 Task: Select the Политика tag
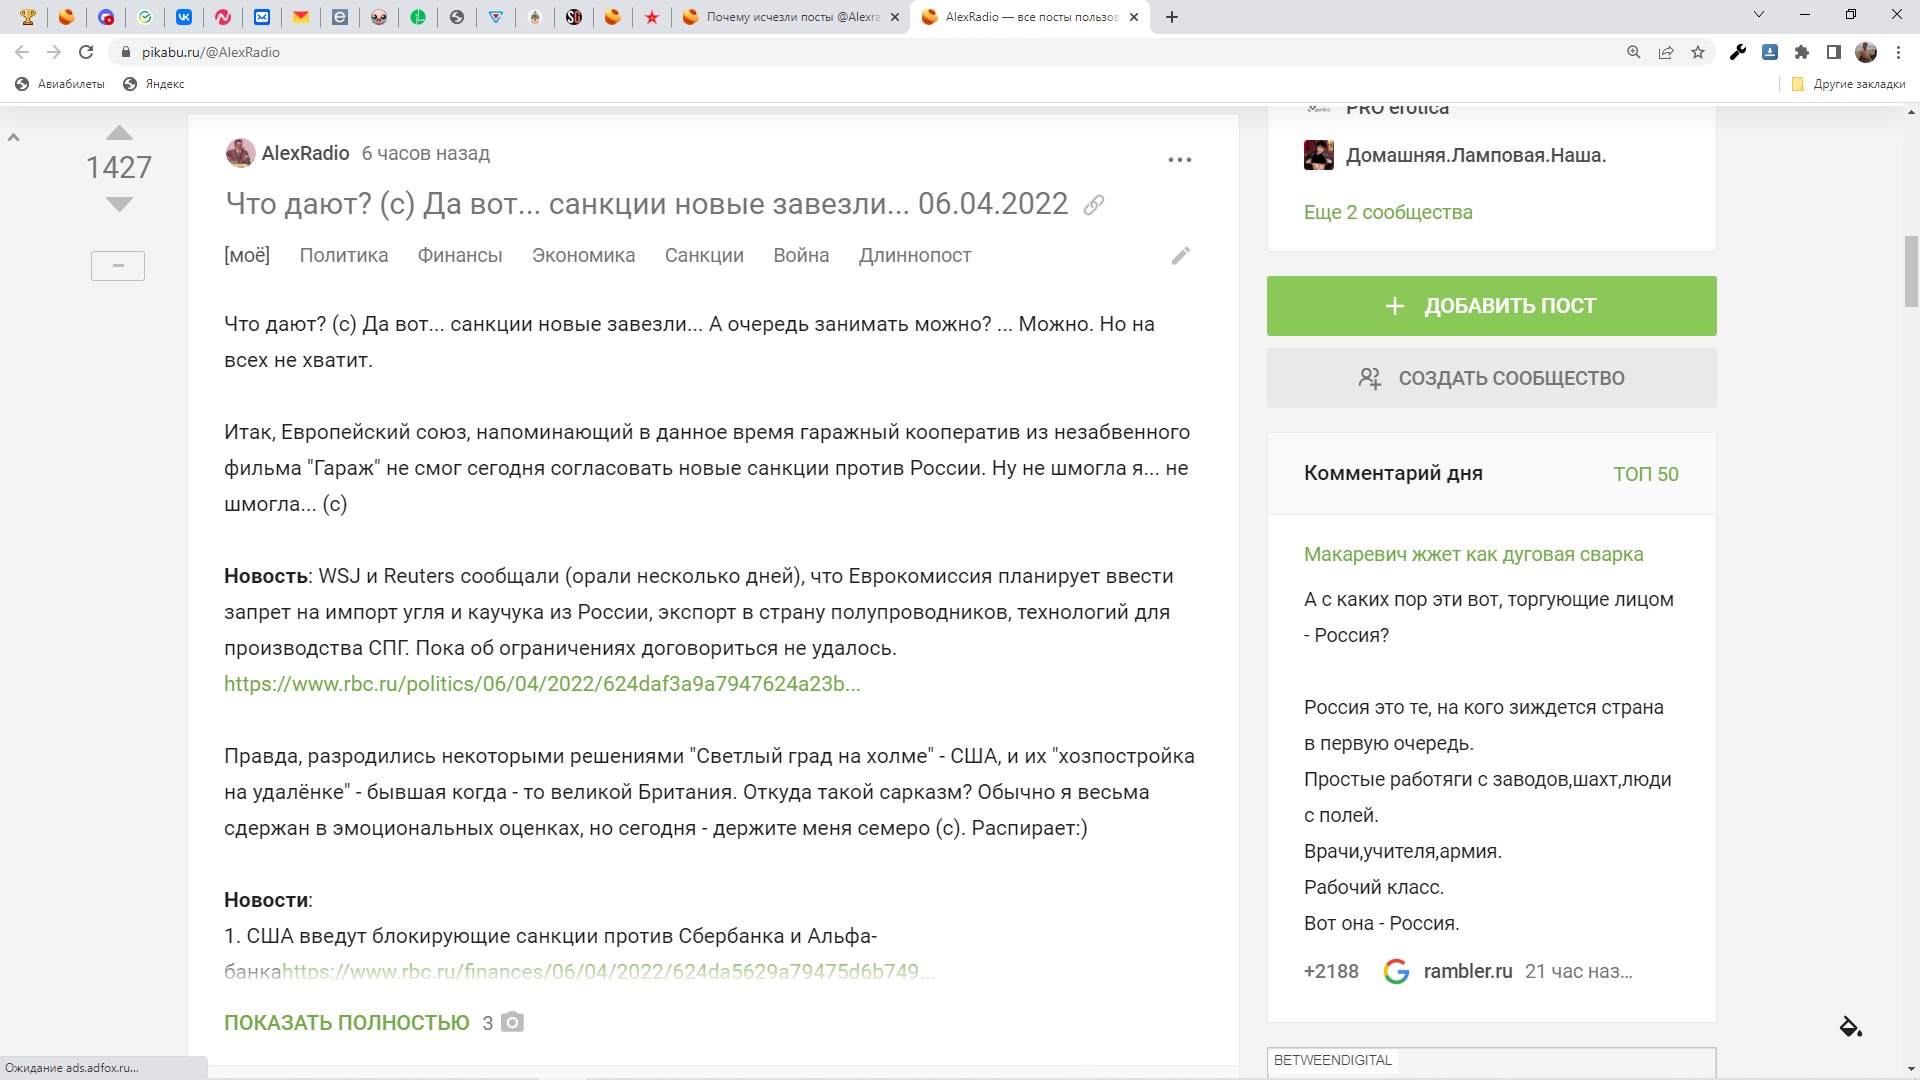point(343,255)
